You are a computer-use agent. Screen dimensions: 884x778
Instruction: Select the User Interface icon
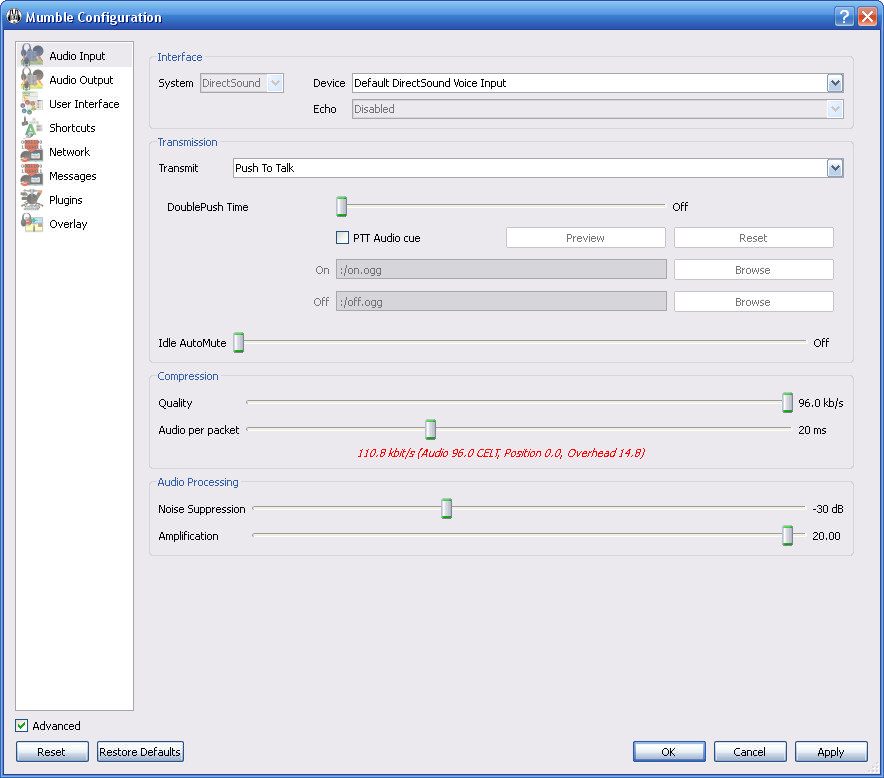point(32,104)
